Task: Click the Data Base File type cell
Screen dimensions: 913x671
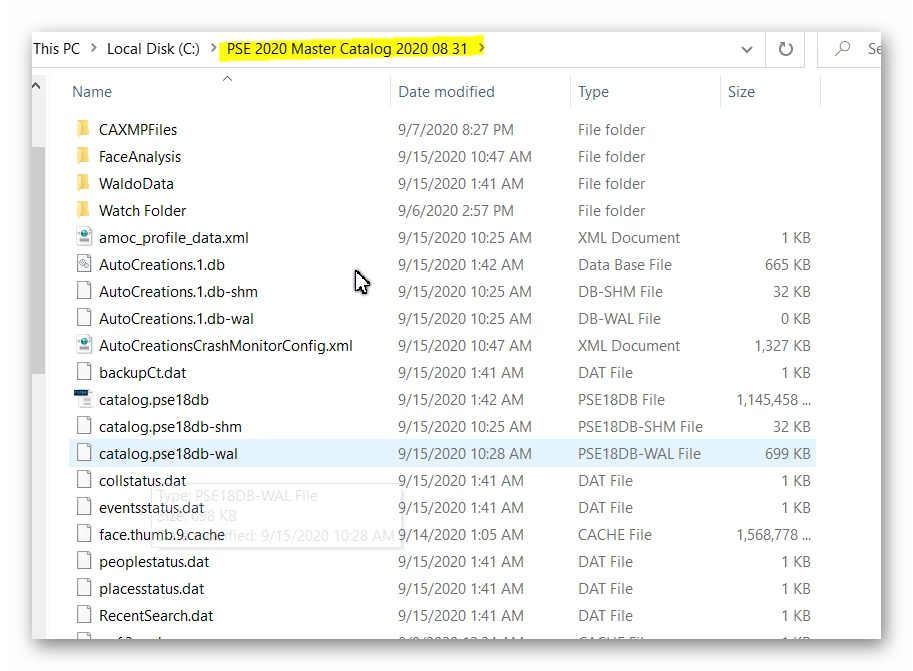Action: (625, 265)
